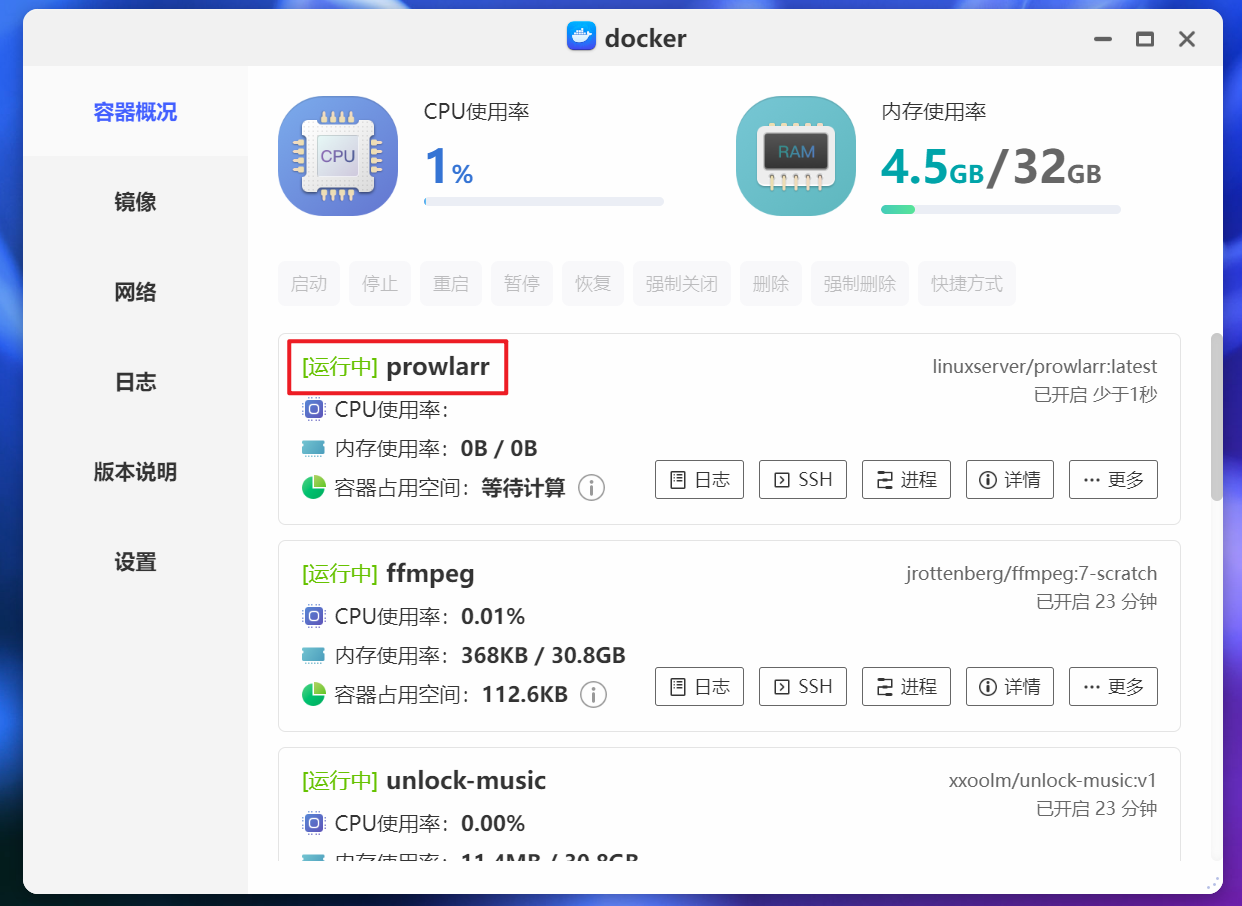1242x906 pixels.
Task: Select the ffmpeg container name
Action: click(430, 574)
